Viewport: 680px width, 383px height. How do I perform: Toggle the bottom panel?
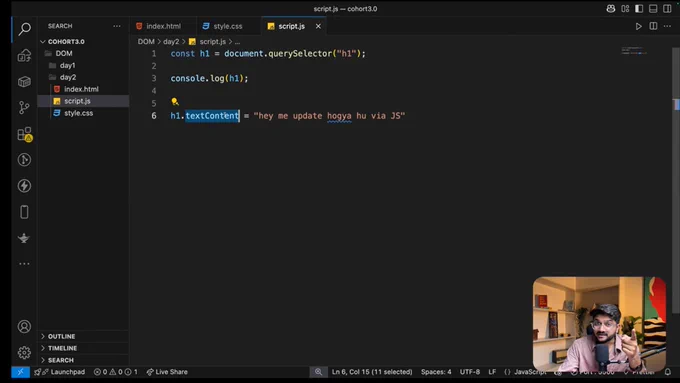click(x=653, y=9)
